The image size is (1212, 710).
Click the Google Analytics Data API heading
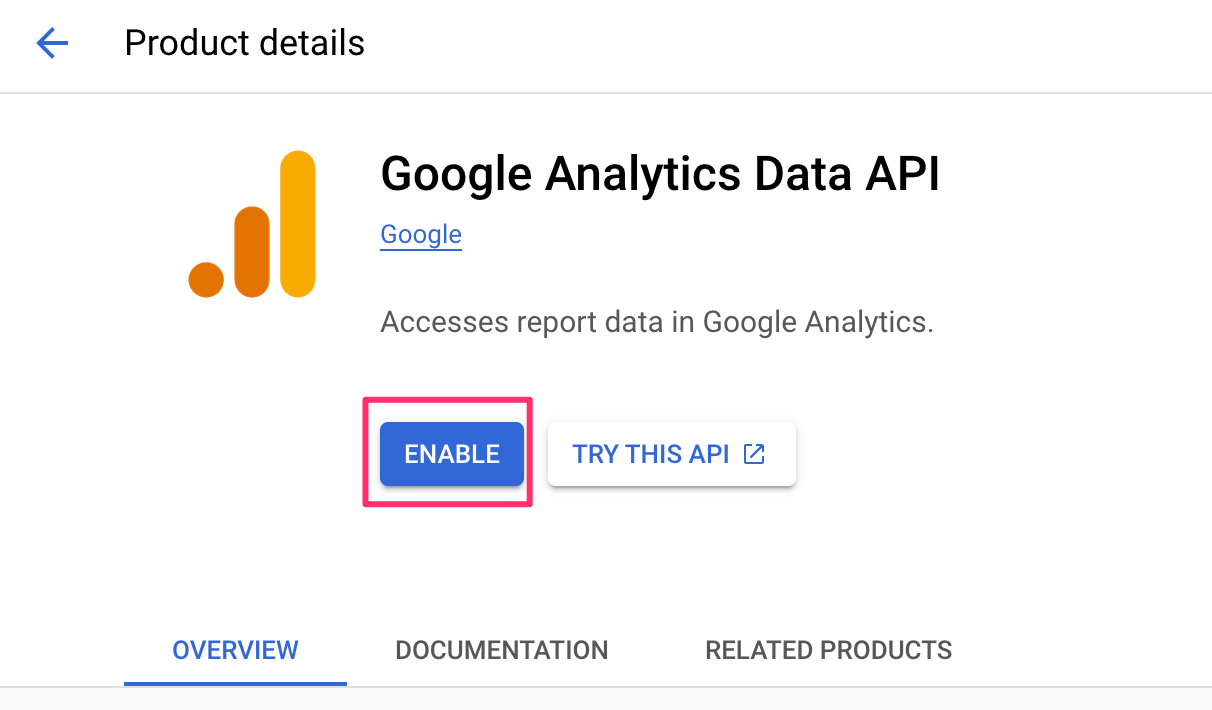point(660,175)
